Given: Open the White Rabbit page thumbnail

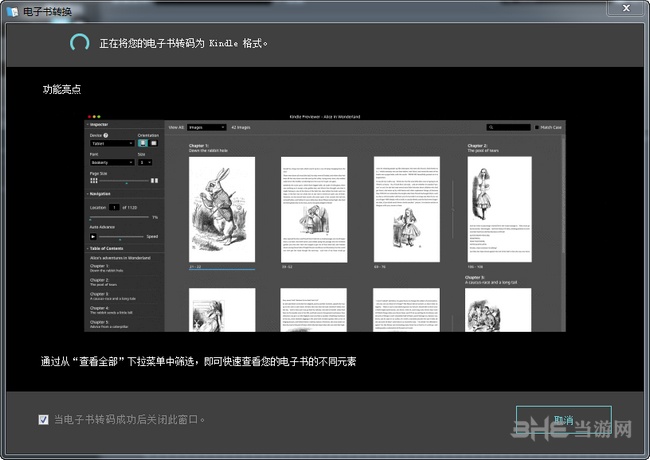Looking at the screenshot, I should point(222,209).
